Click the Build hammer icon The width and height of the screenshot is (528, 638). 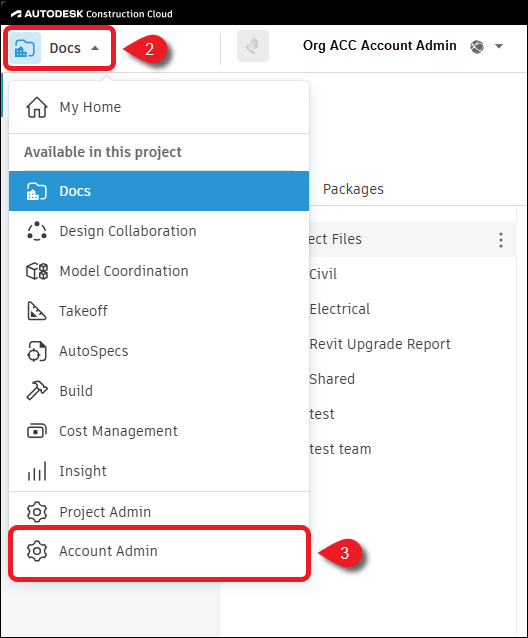tap(37, 391)
